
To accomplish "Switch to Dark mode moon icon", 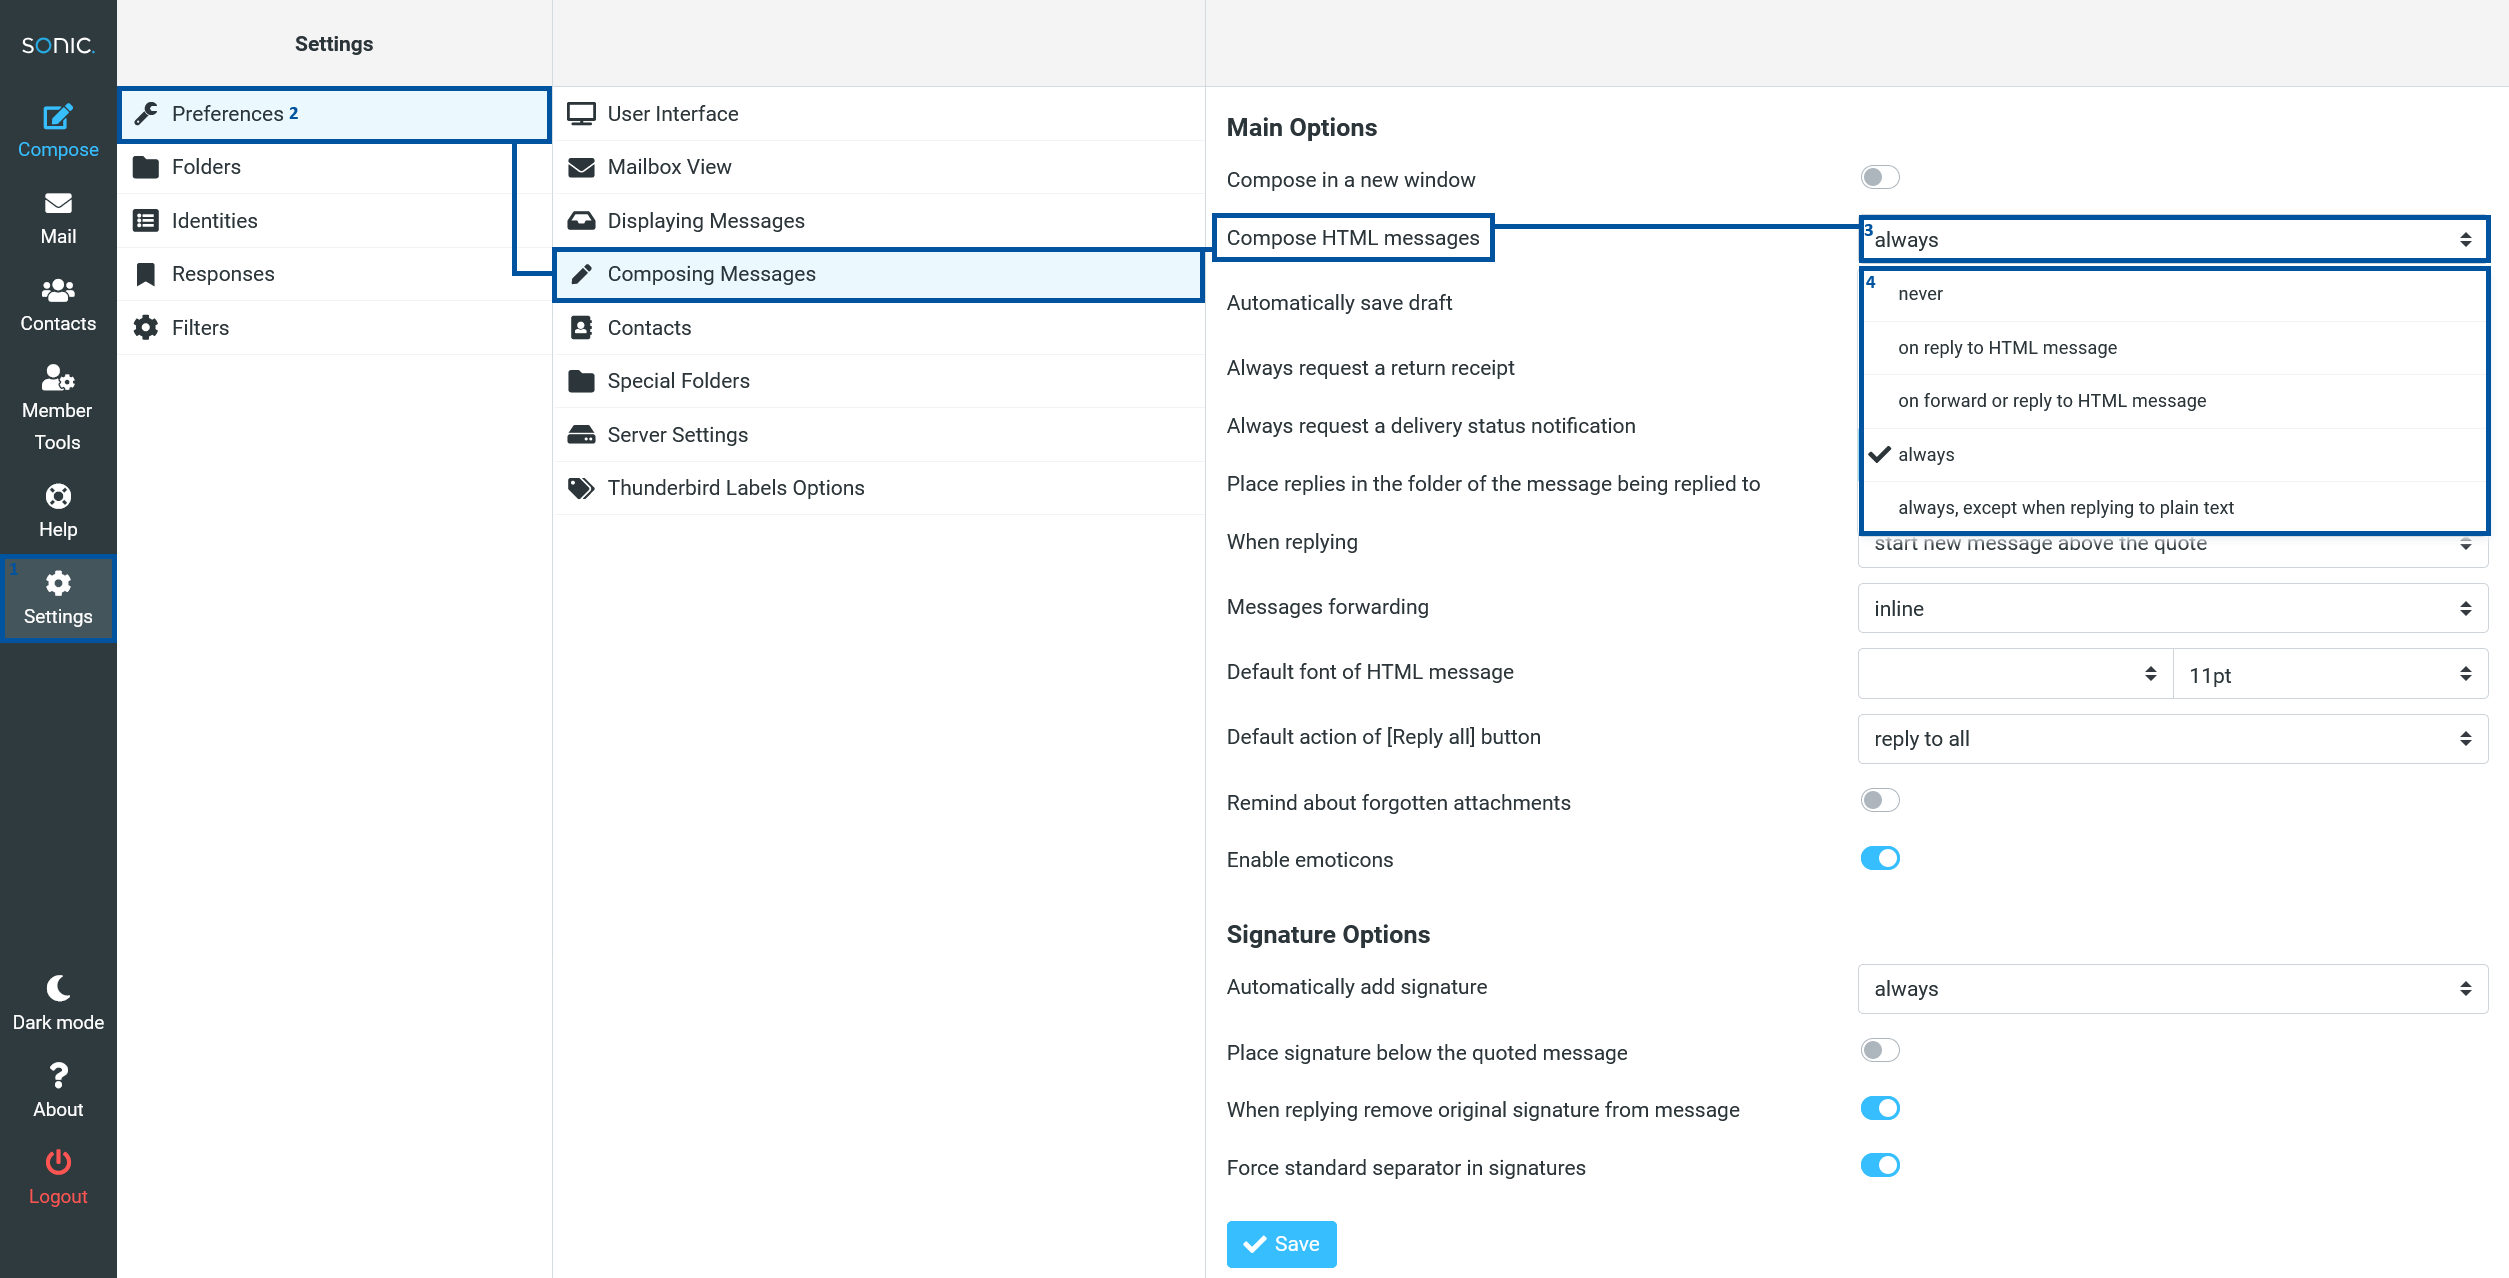I will (58, 988).
